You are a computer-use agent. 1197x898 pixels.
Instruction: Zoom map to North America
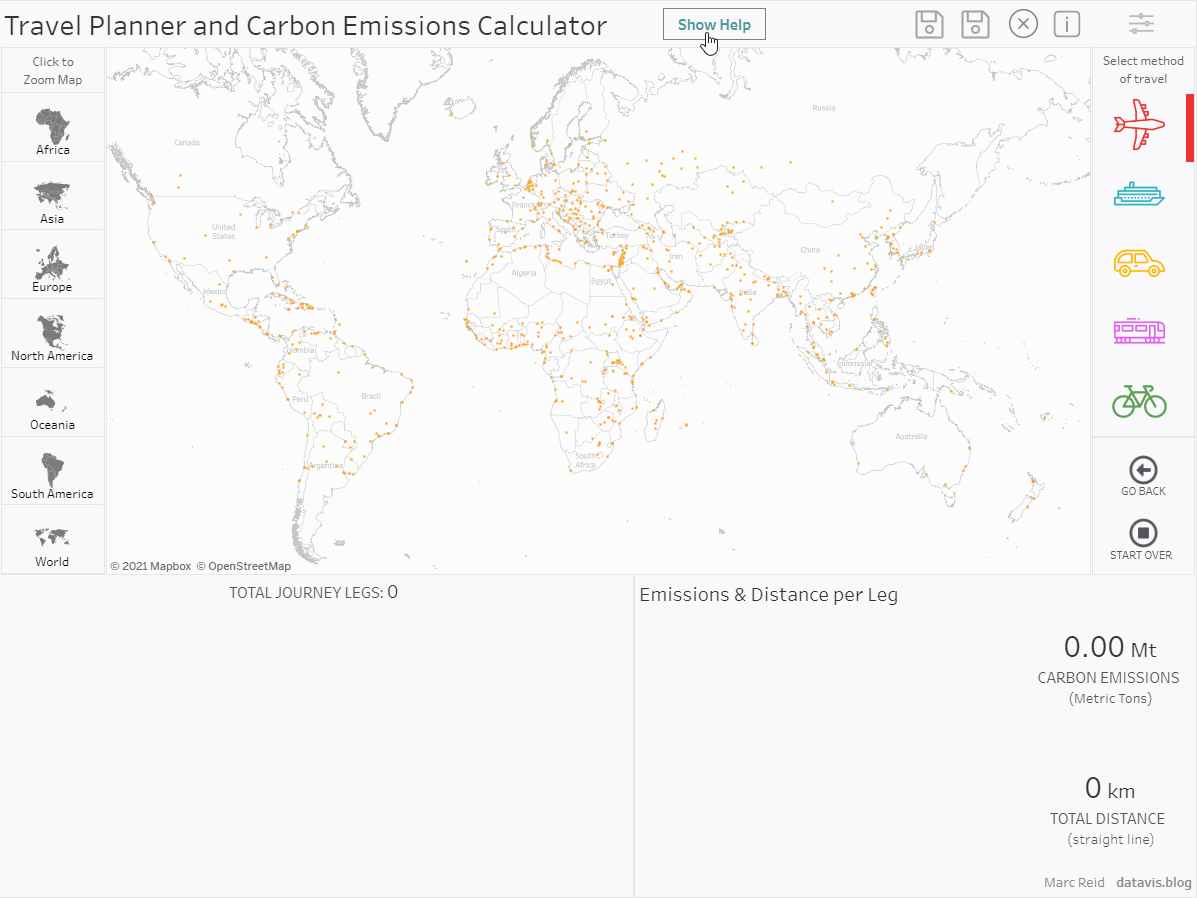(52, 335)
